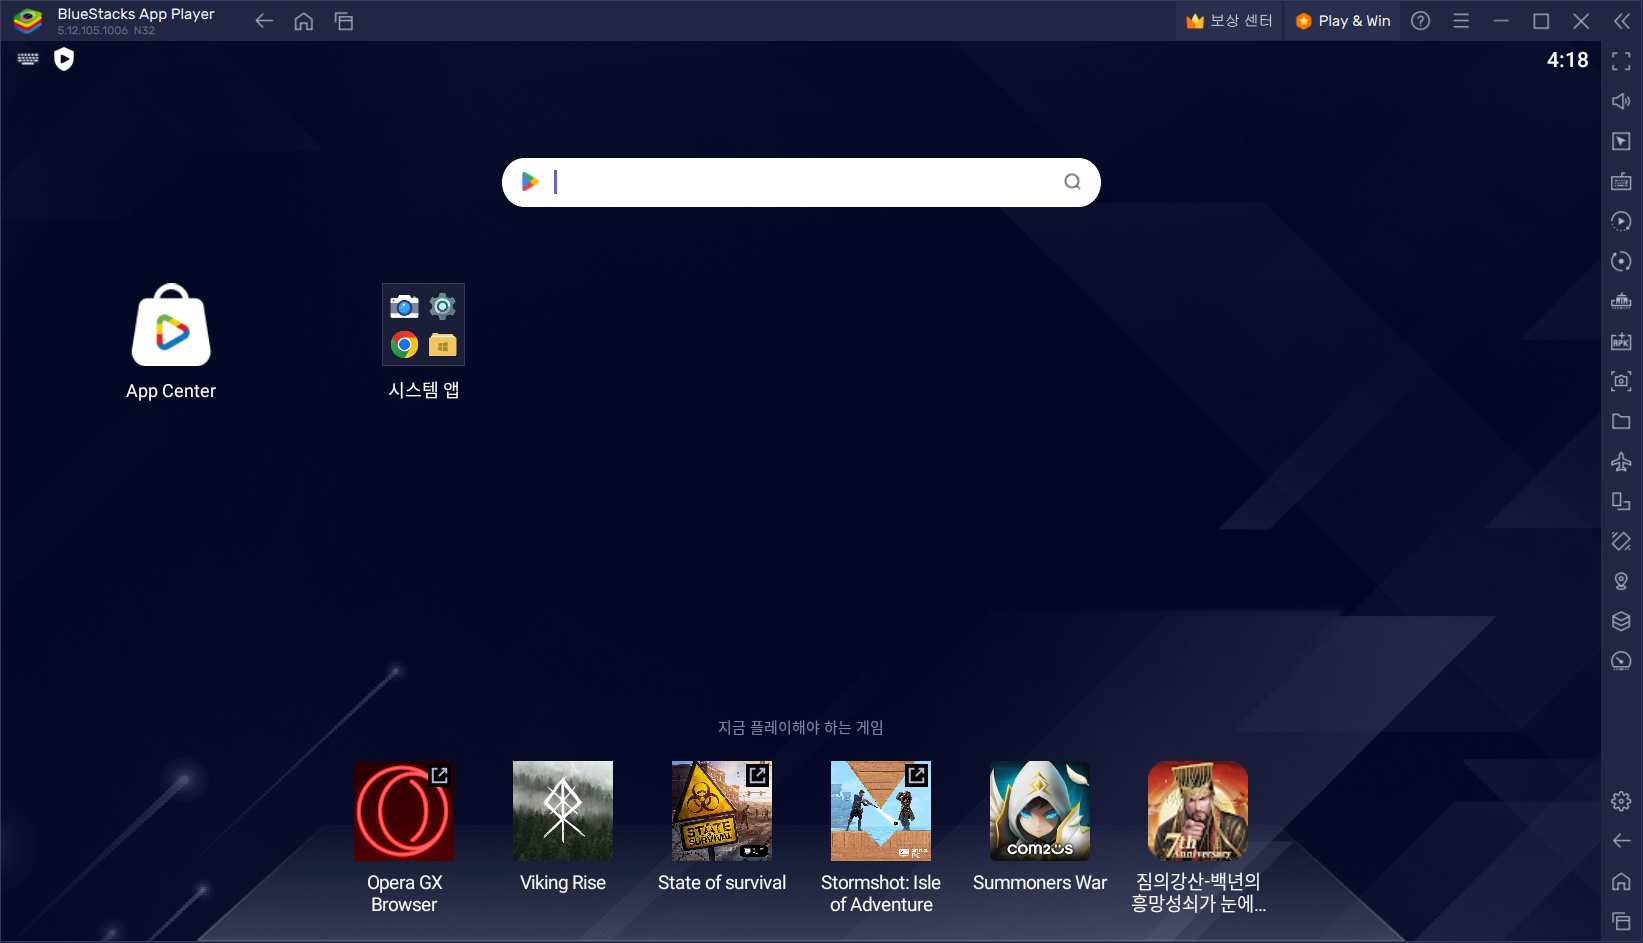Image resolution: width=1643 pixels, height=943 pixels.
Task: Open the help question mark icon
Action: pyautogui.click(x=1420, y=21)
